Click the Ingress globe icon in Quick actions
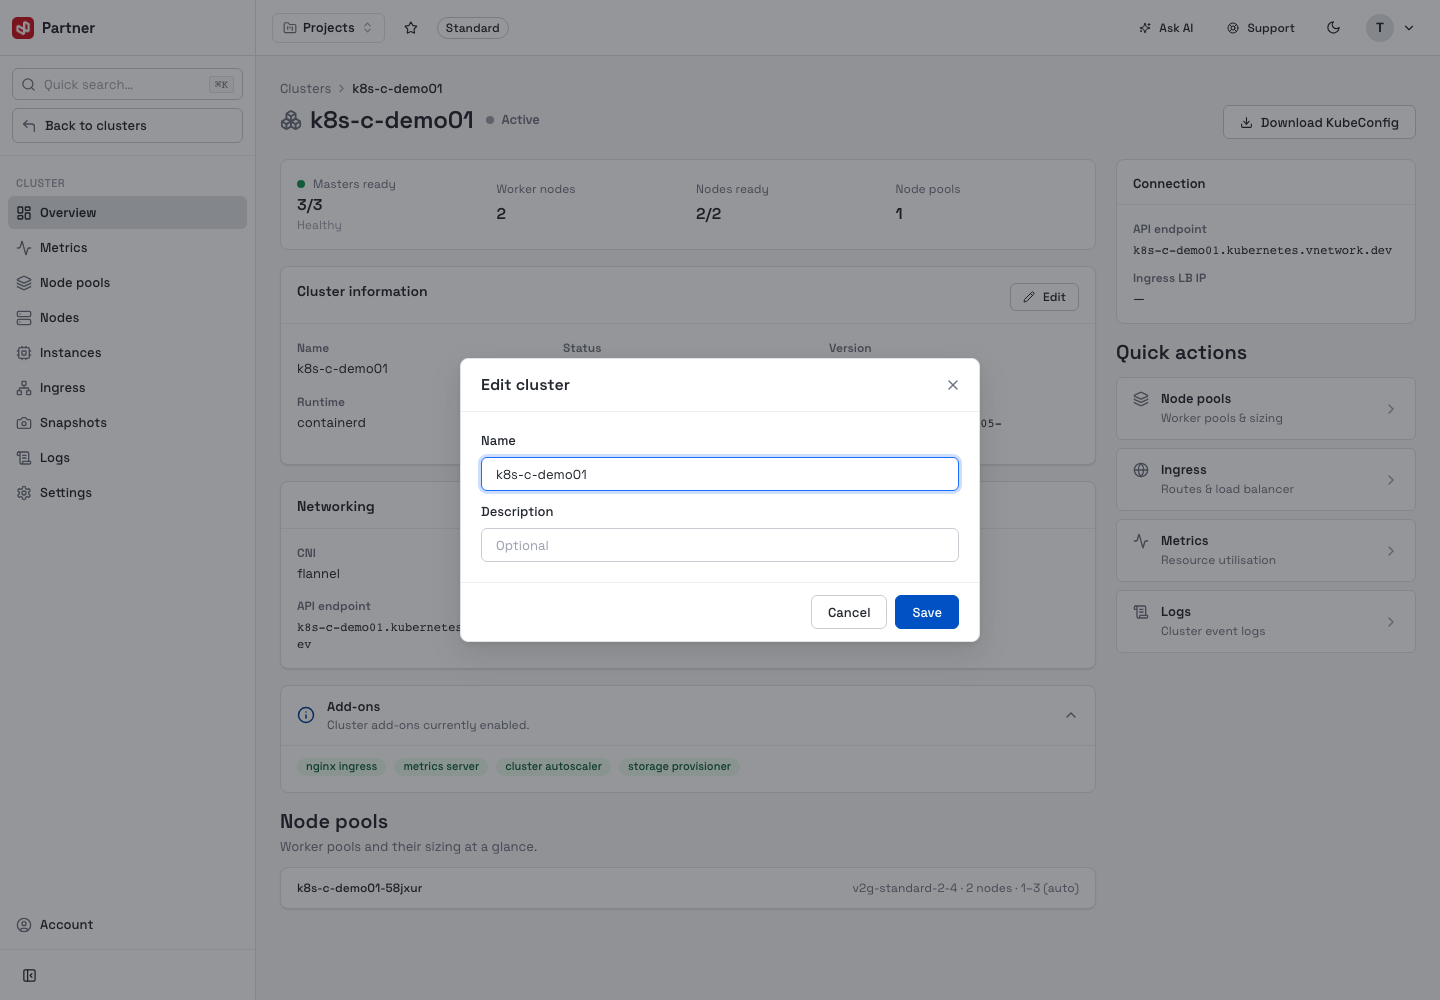Image resolution: width=1440 pixels, height=1000 pixels. (1141, 470)
